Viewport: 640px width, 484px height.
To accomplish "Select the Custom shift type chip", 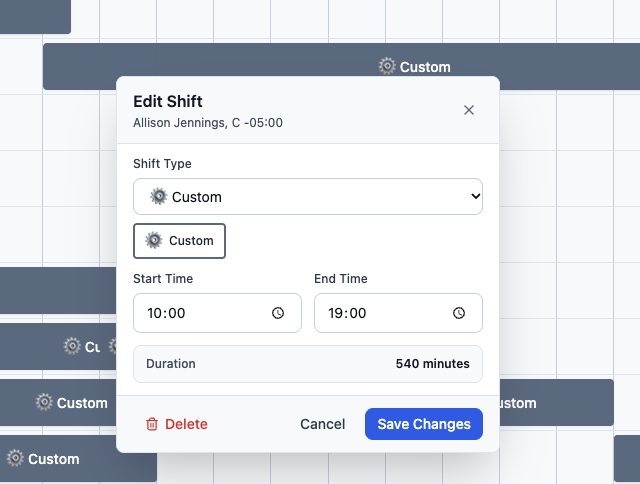I will (179, 241).
